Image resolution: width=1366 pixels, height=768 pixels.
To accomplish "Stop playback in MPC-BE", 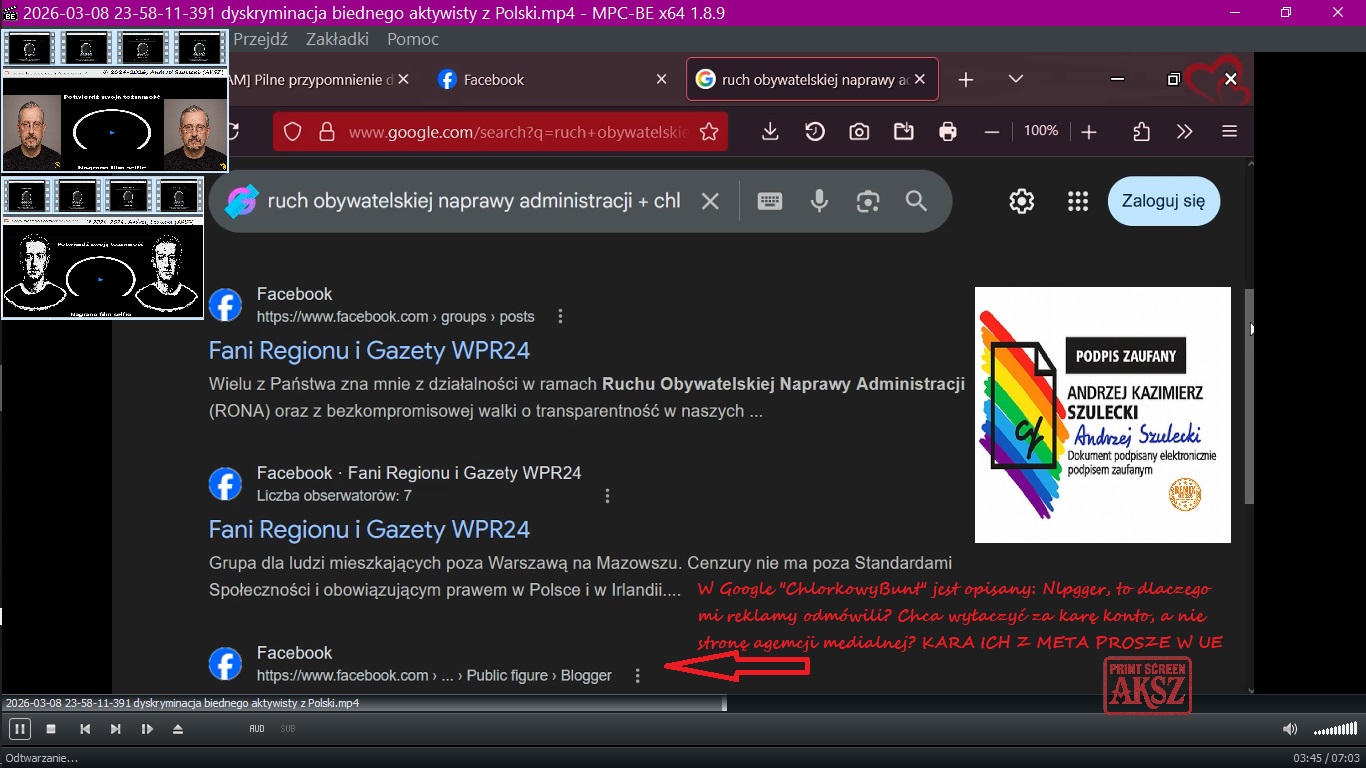I will coord(51,729).
